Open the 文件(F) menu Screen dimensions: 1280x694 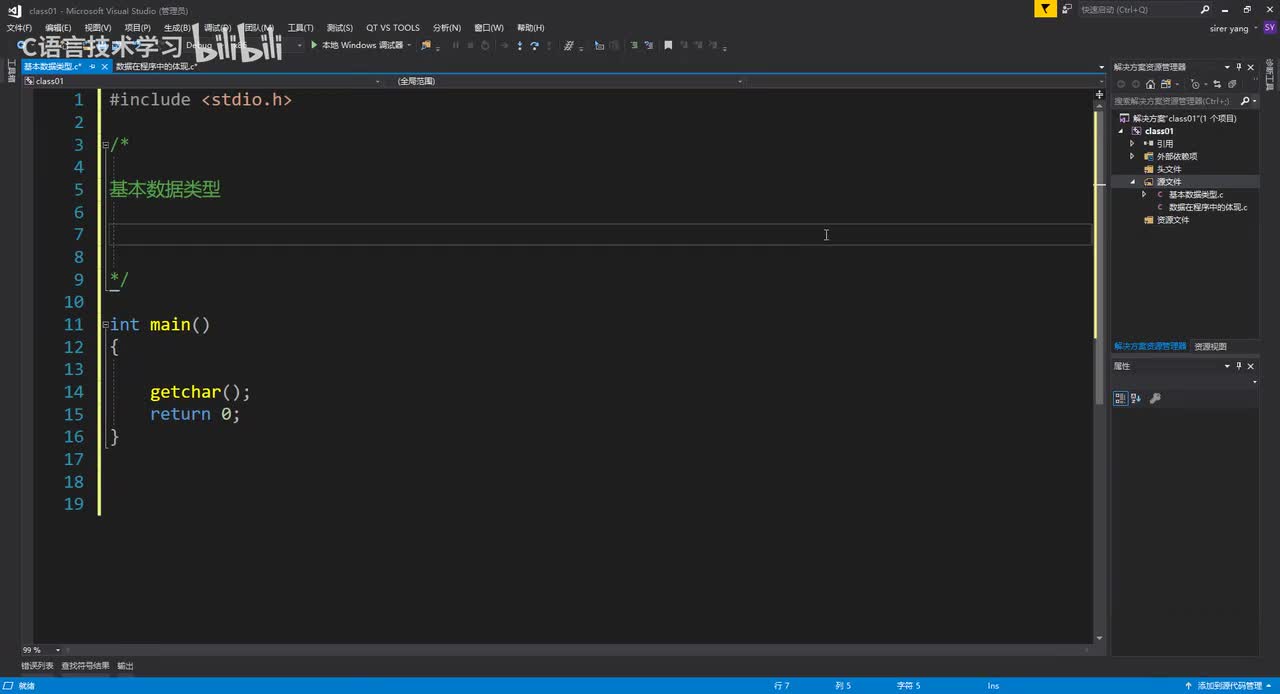click(x=19, y=28)
